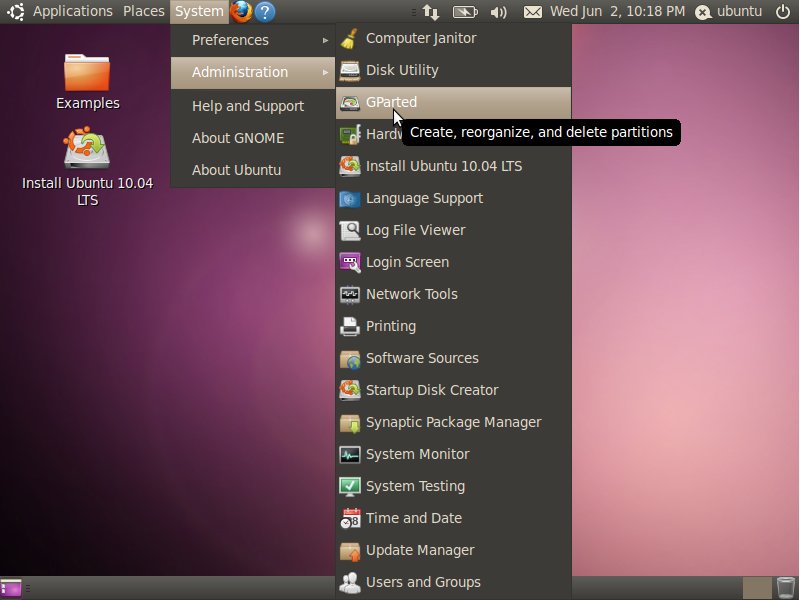Image resolution: width=800 pixels, height=600 pixels.
Task: Click the GParted icon in menu
Action: 349,103
